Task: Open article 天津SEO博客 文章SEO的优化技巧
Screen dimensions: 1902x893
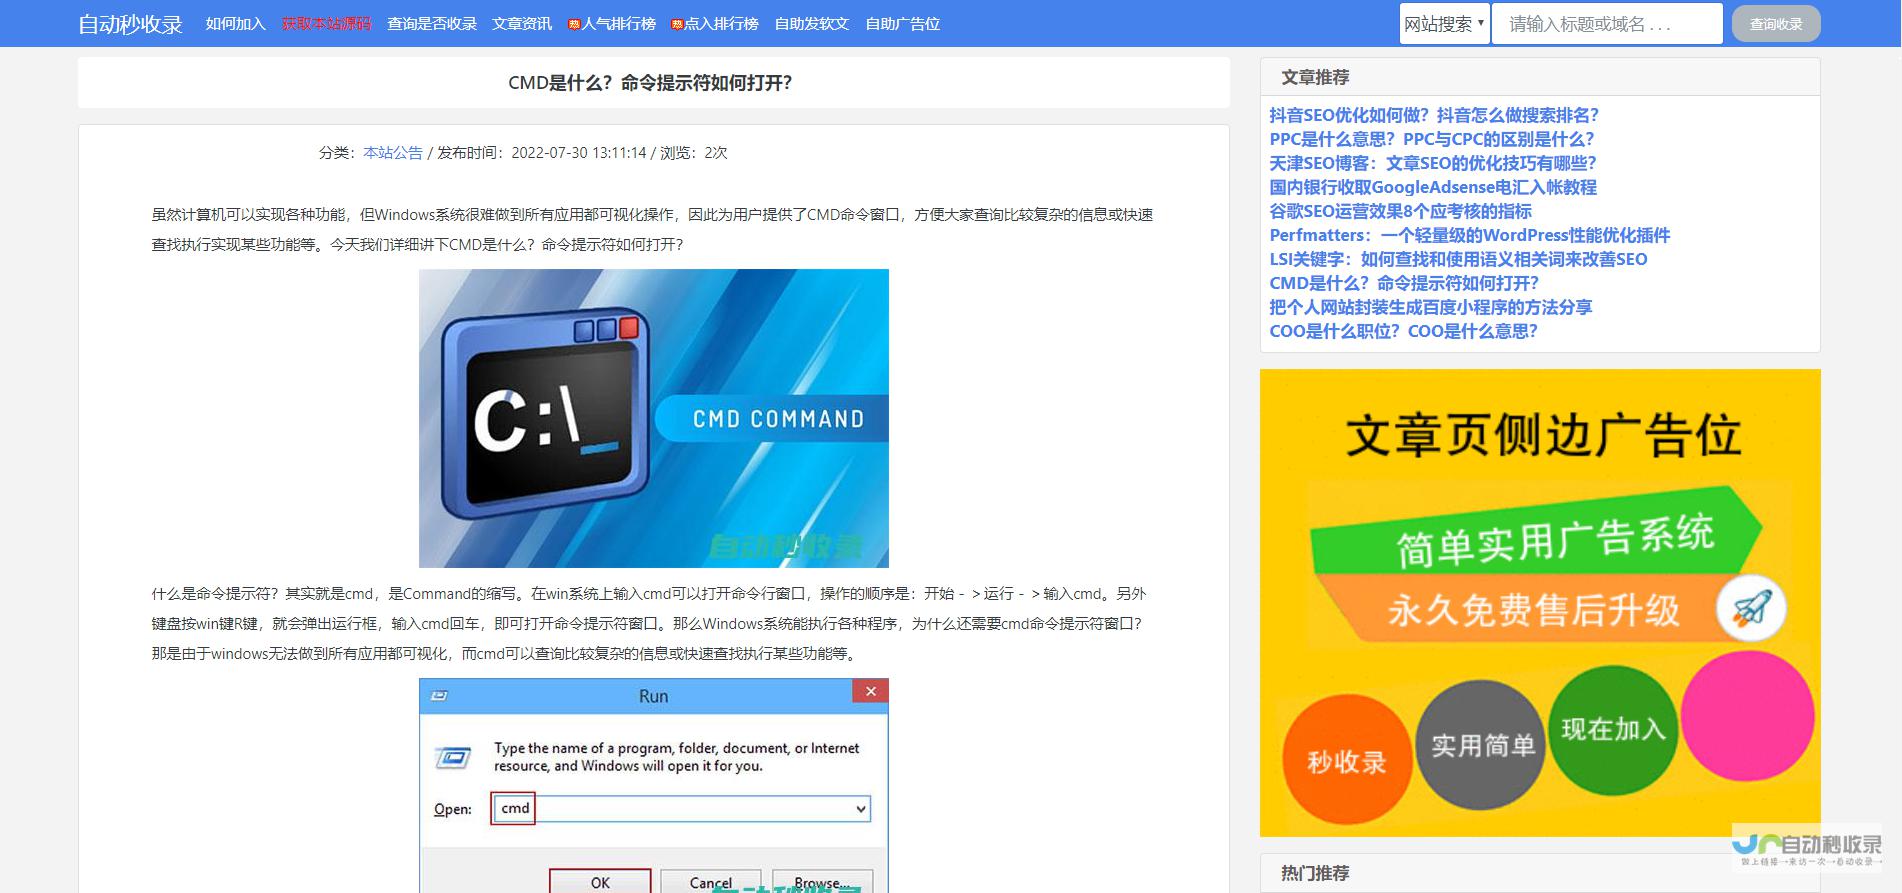Action: tap(1433, 163)
